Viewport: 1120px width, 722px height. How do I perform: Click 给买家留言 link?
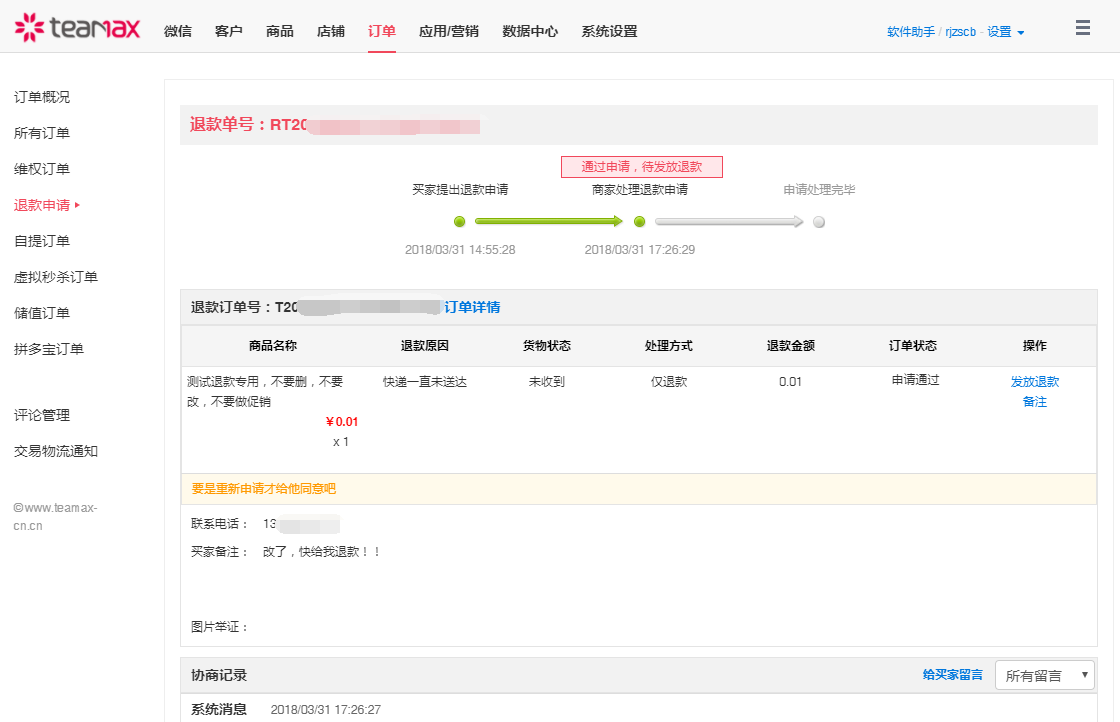coord(952,675)
